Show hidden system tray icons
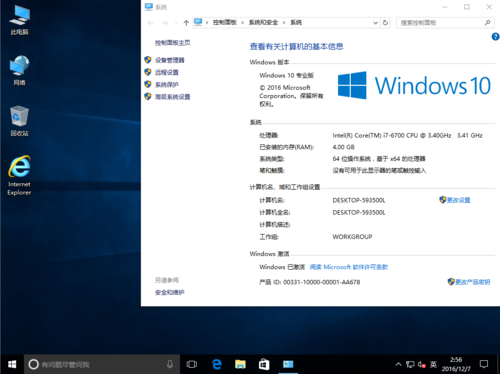This screenshot has width=500, height=374. click(x=398, y=364)
